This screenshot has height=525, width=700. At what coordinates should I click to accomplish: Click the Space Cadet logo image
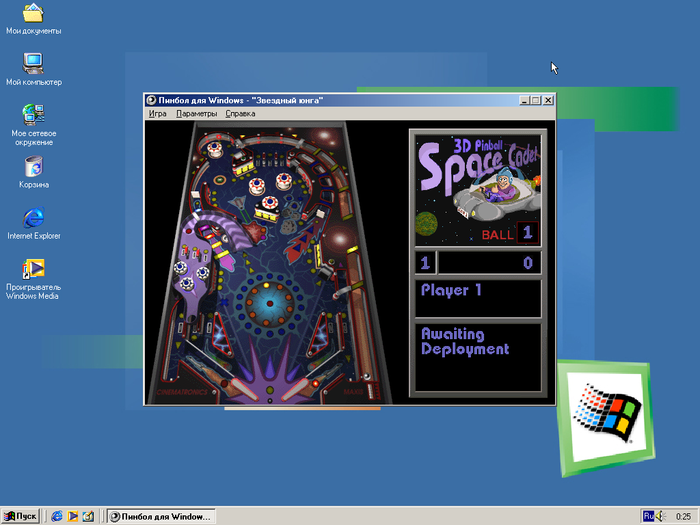478,190
